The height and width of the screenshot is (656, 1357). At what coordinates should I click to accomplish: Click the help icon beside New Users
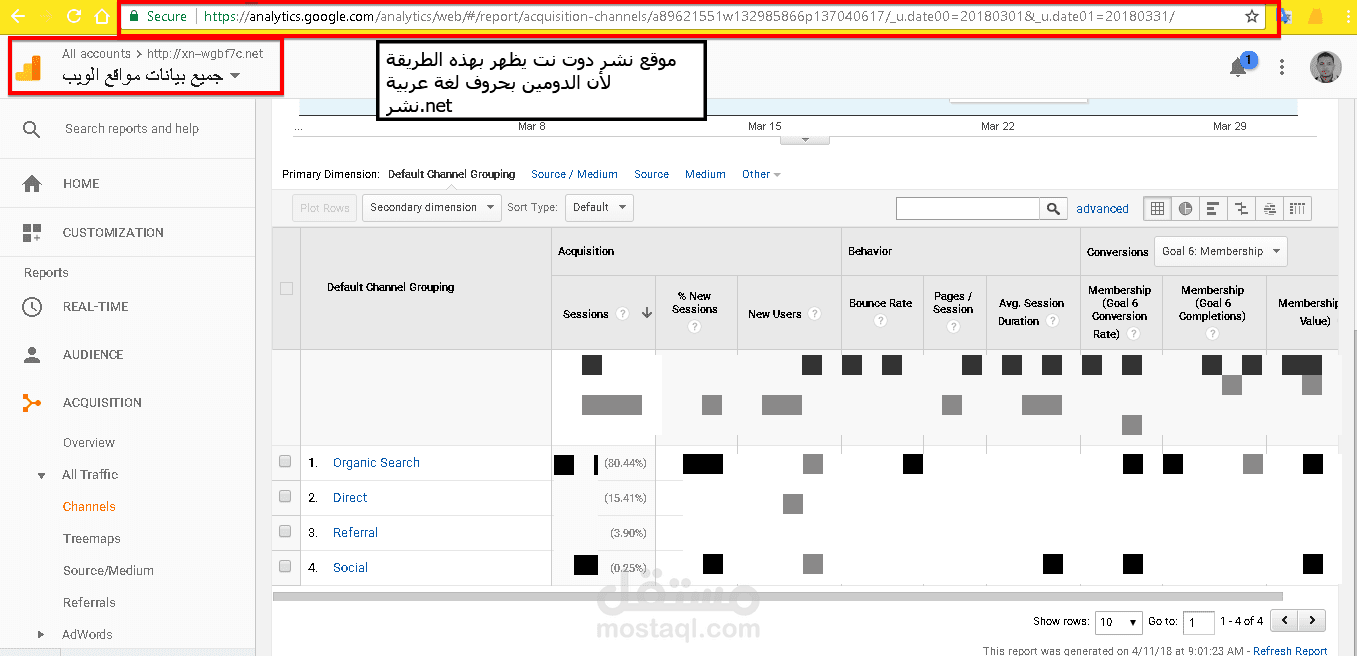click(814, 314)
